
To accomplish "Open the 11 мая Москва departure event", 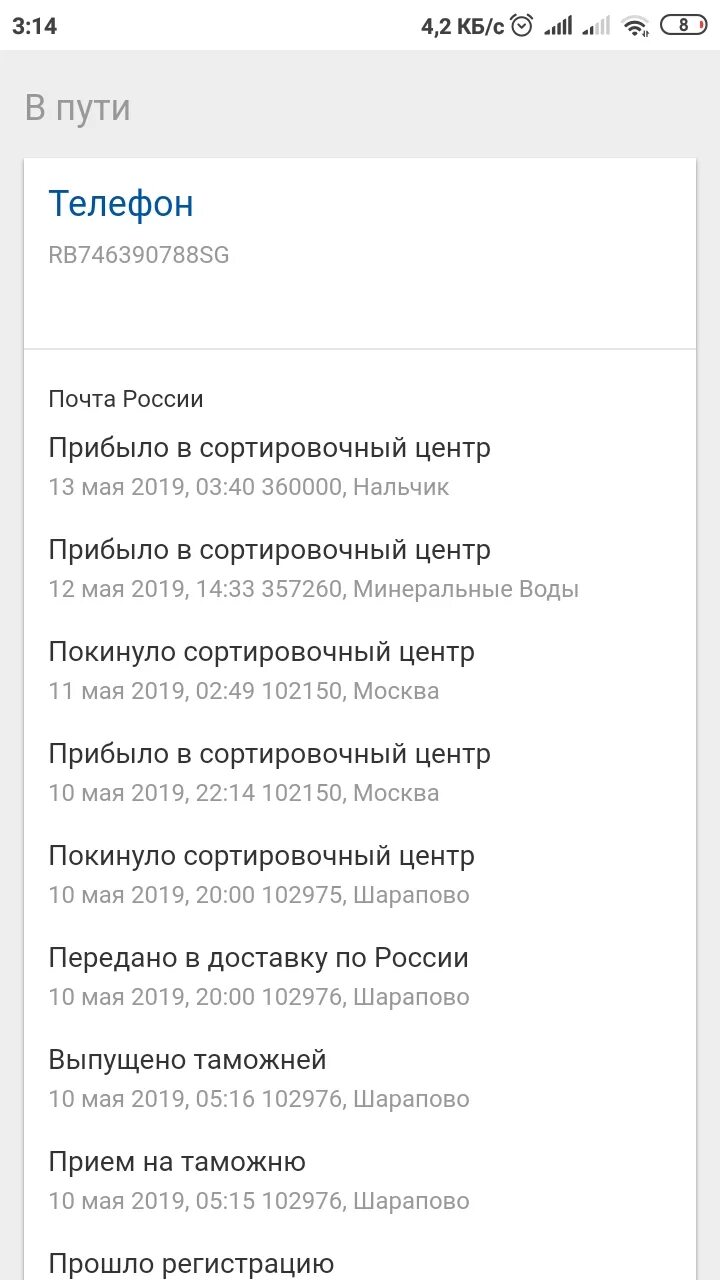I will pos(261,671).
